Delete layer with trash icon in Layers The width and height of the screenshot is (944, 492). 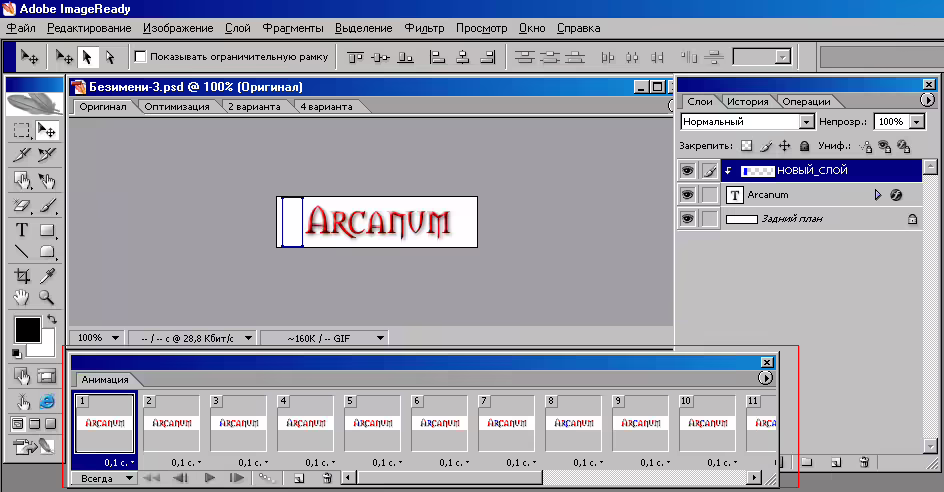coord(864,462)
